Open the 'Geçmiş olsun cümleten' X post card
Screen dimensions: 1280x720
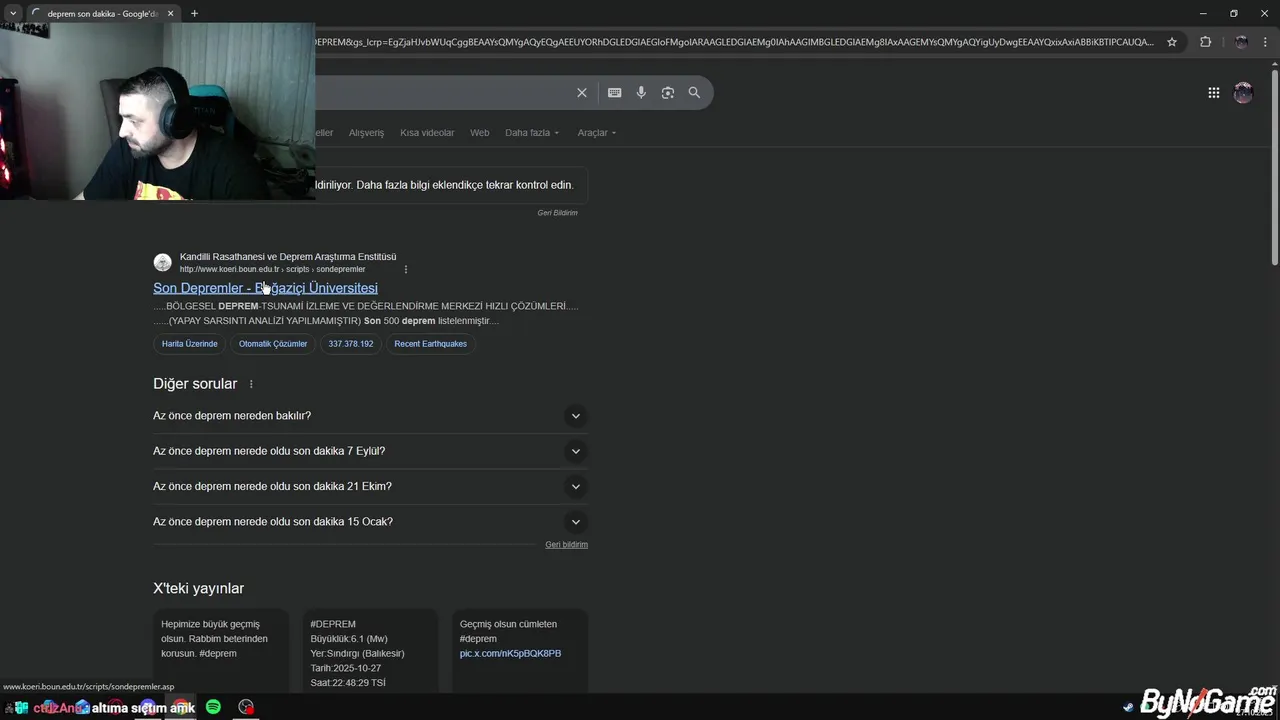[520, 653]
